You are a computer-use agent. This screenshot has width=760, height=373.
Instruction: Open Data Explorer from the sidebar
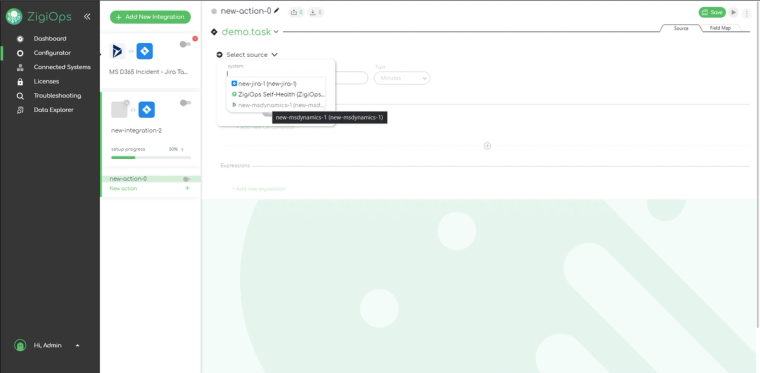[x=53, y=110]
